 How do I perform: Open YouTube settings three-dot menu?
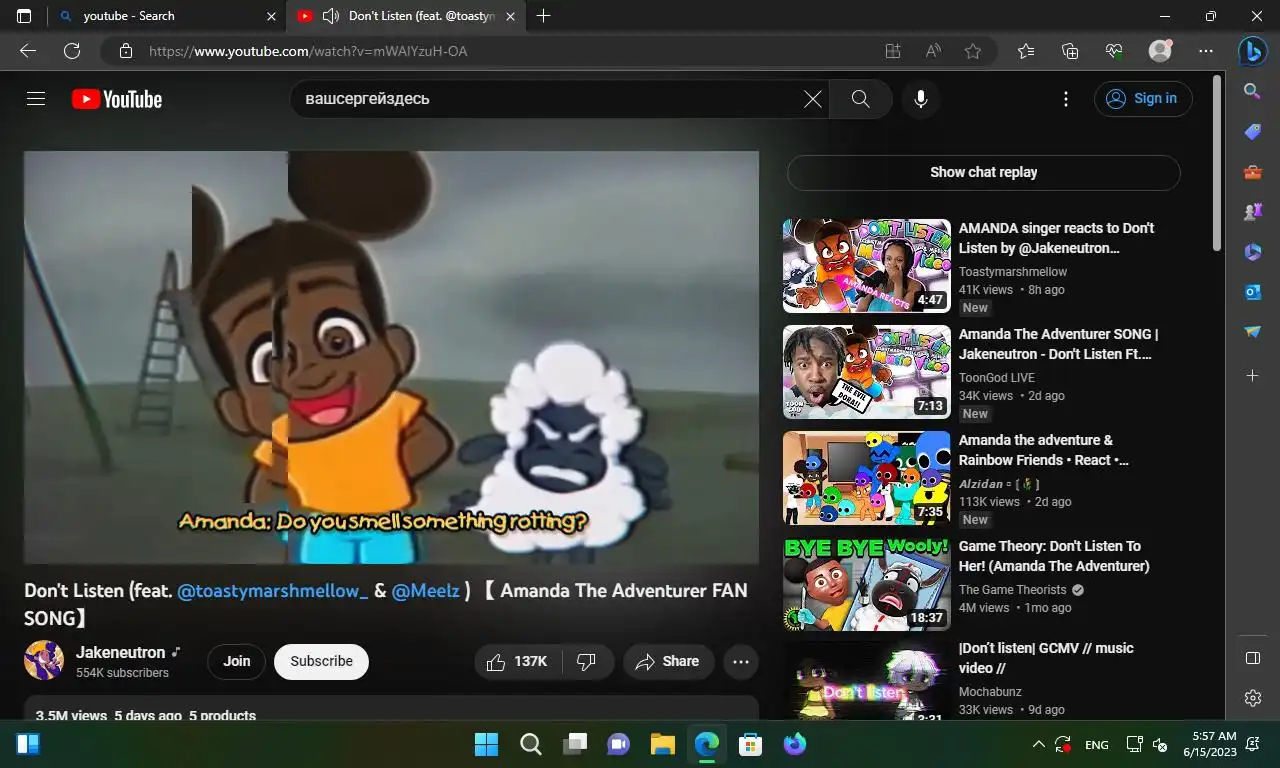coord(1066,99)
